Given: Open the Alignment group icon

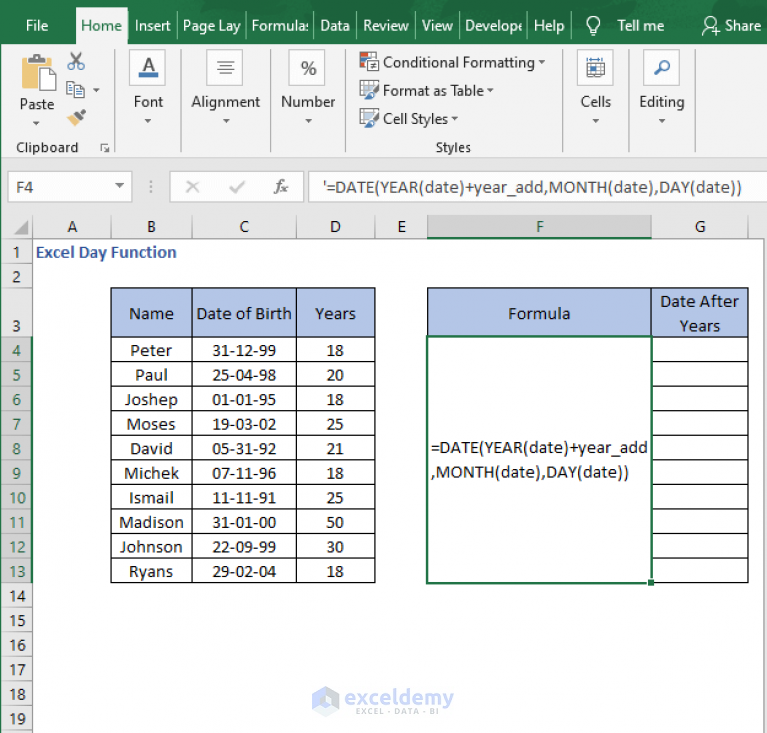Looking at the screenshot, I should [x=226, y=68].
